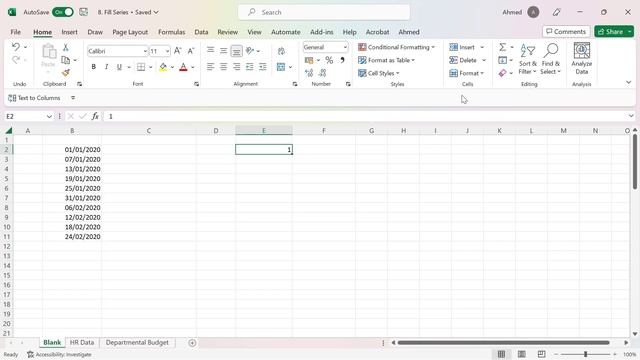Increase font size with larger A
The width and height of the screenshot is (640, 360).
[178, 51]
